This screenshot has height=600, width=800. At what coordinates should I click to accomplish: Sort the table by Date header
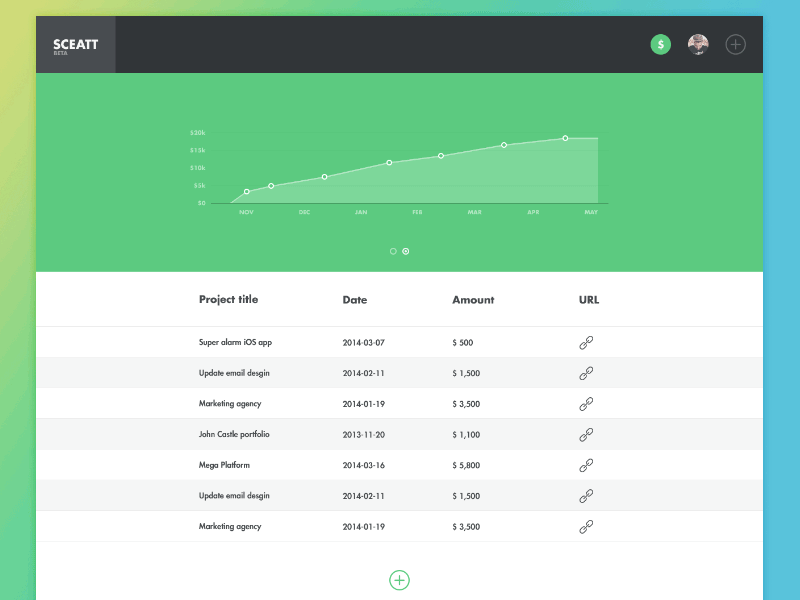pos(353,299)
